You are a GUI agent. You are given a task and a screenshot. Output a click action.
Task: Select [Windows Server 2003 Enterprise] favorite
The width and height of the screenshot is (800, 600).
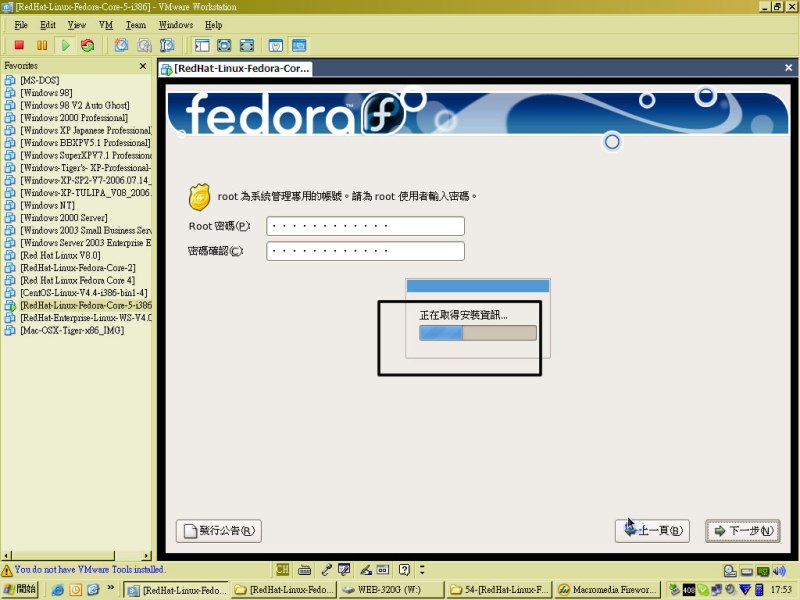click(79, 243)
